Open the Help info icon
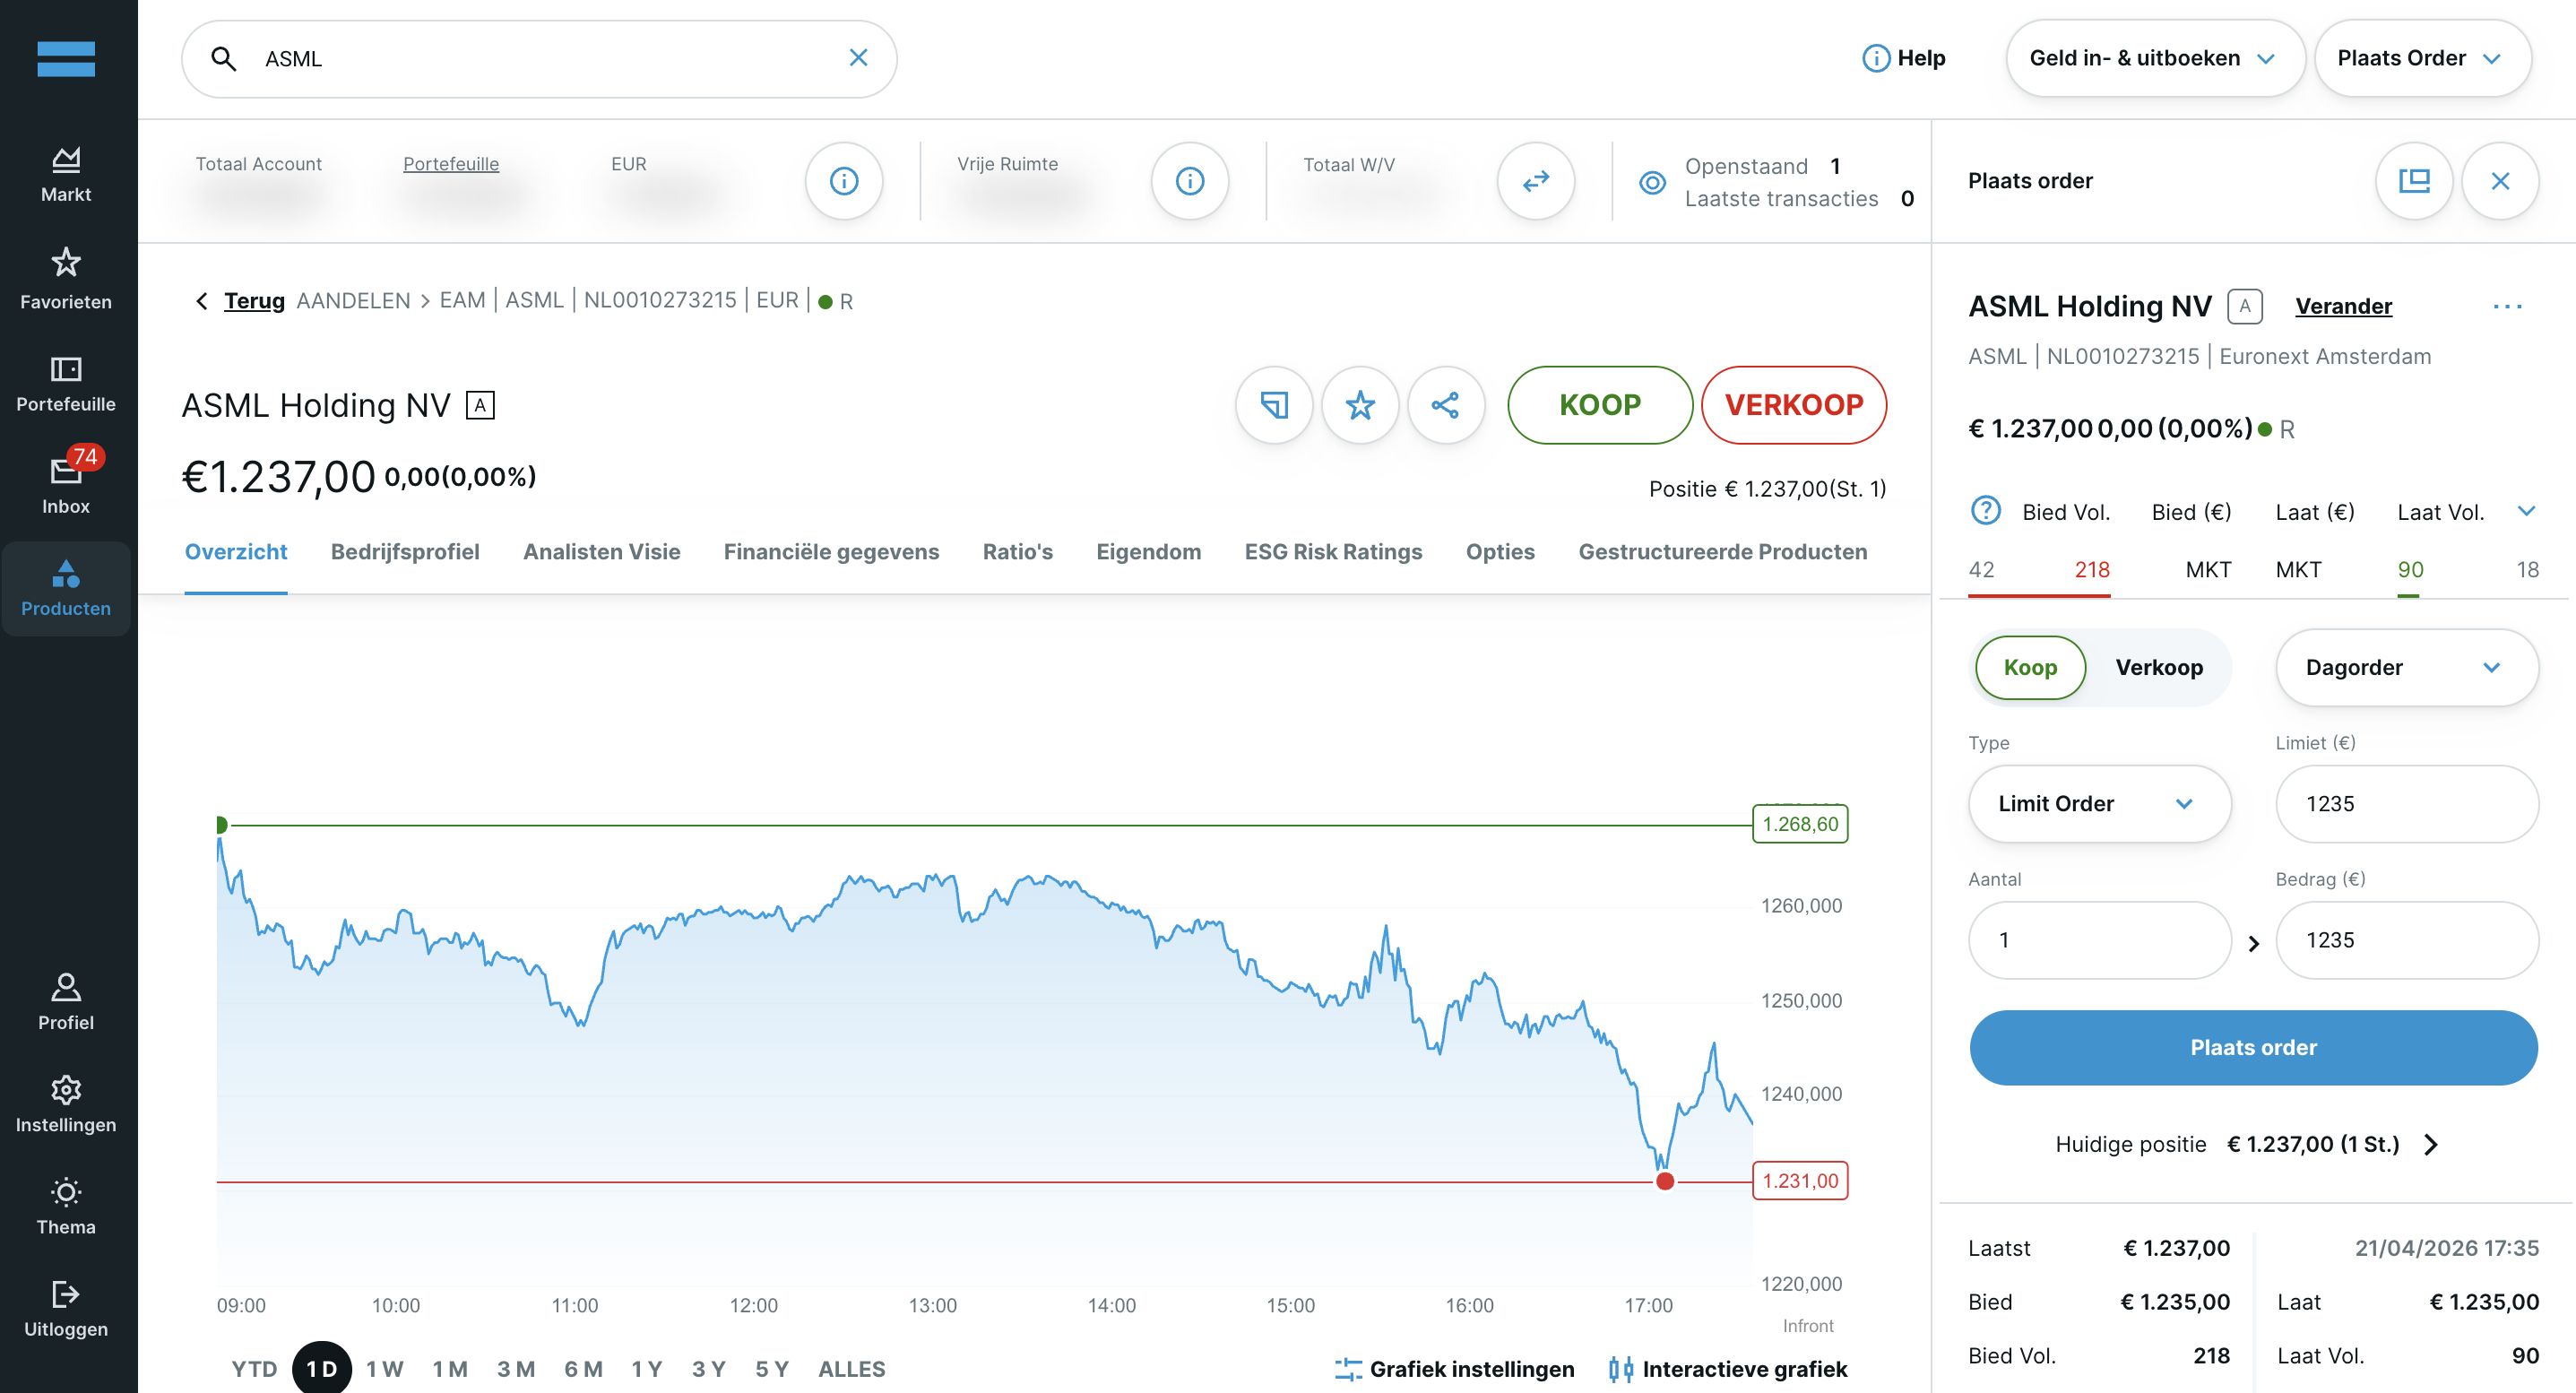 tap(1876, 58)
